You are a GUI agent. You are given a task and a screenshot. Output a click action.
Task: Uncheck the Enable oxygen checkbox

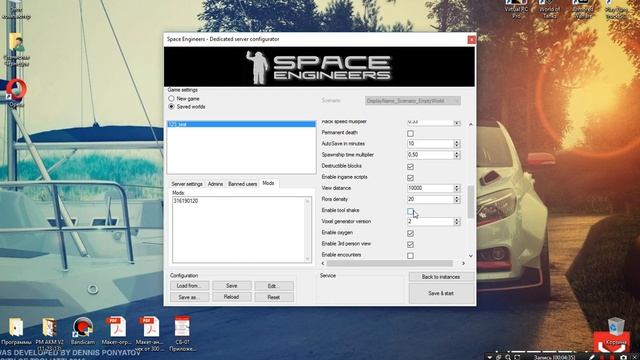[410, 233]
